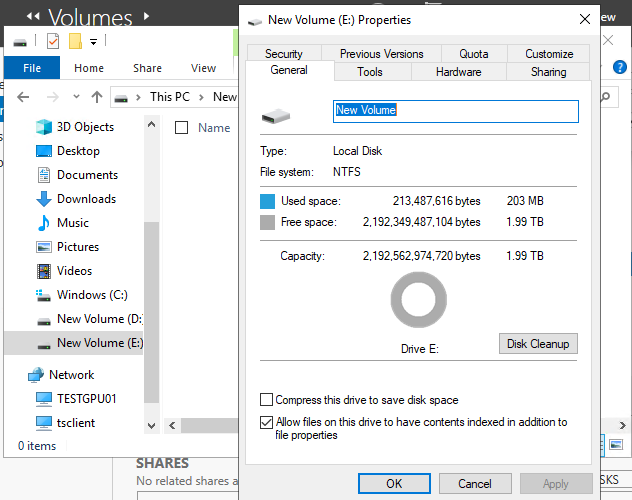Image resolution: width=632 pixels, height=500 pixels.
Task: Click the Windows (C:) drive icon
Action: (43, 295)
